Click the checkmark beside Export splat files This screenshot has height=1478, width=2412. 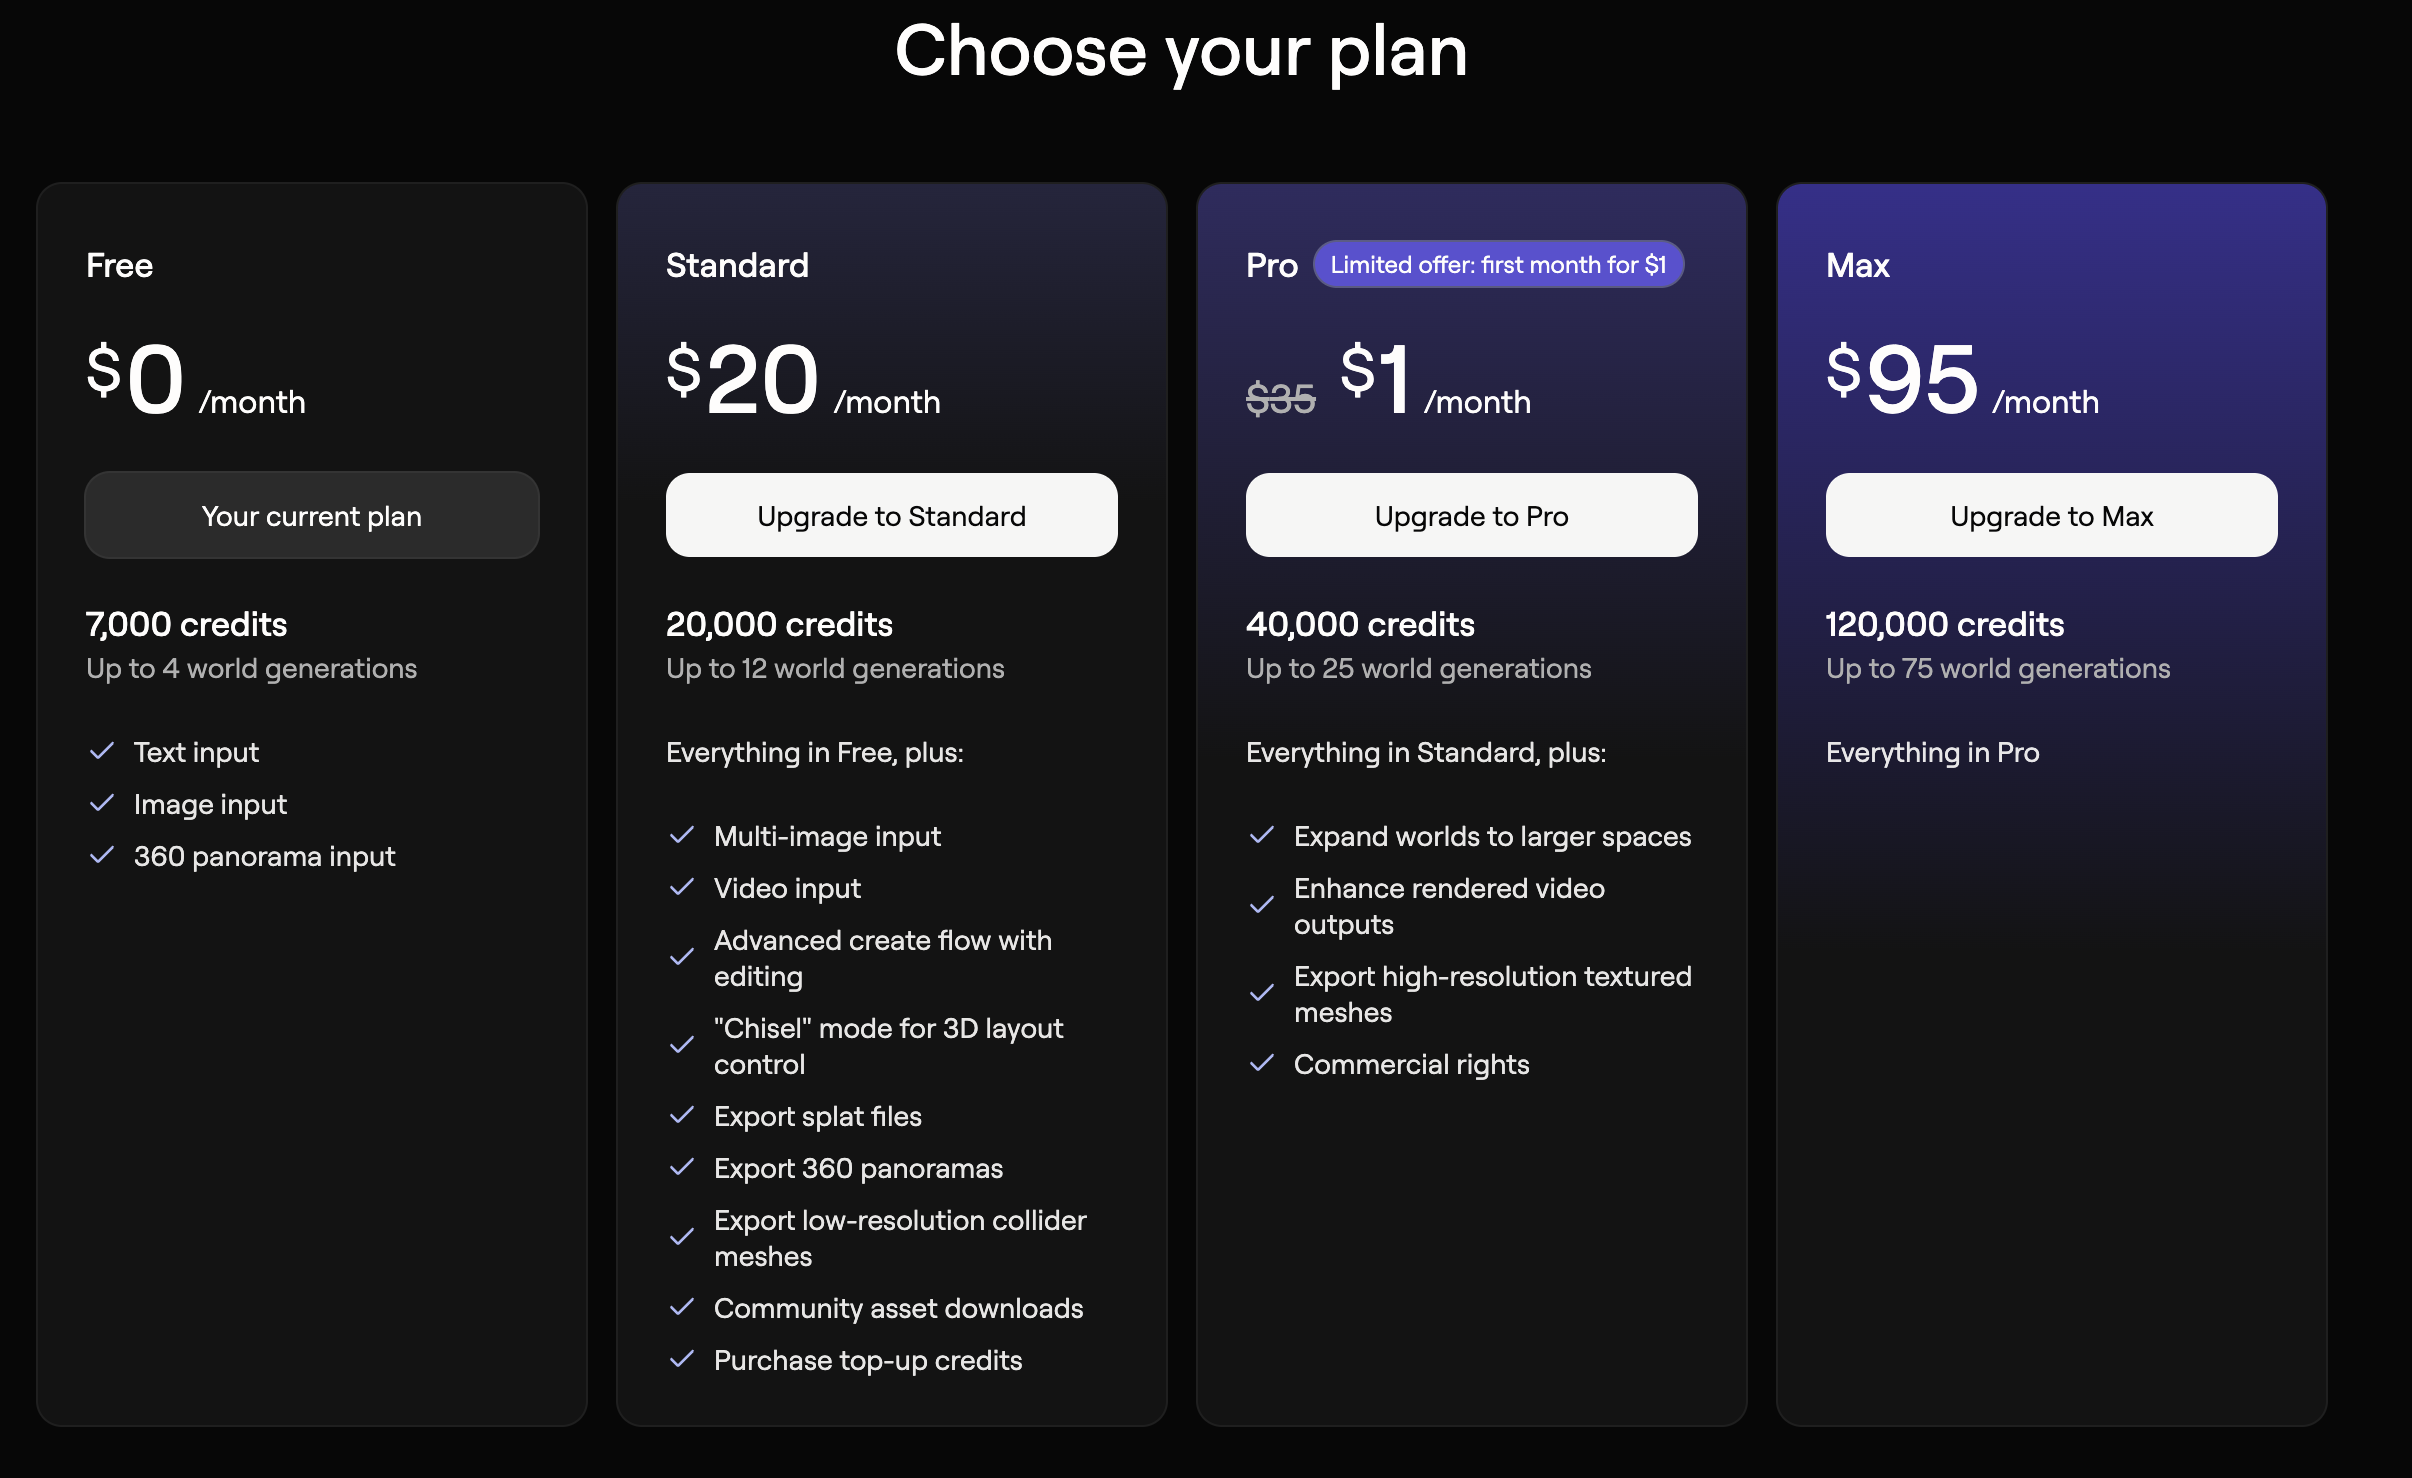coord(682,1115)
